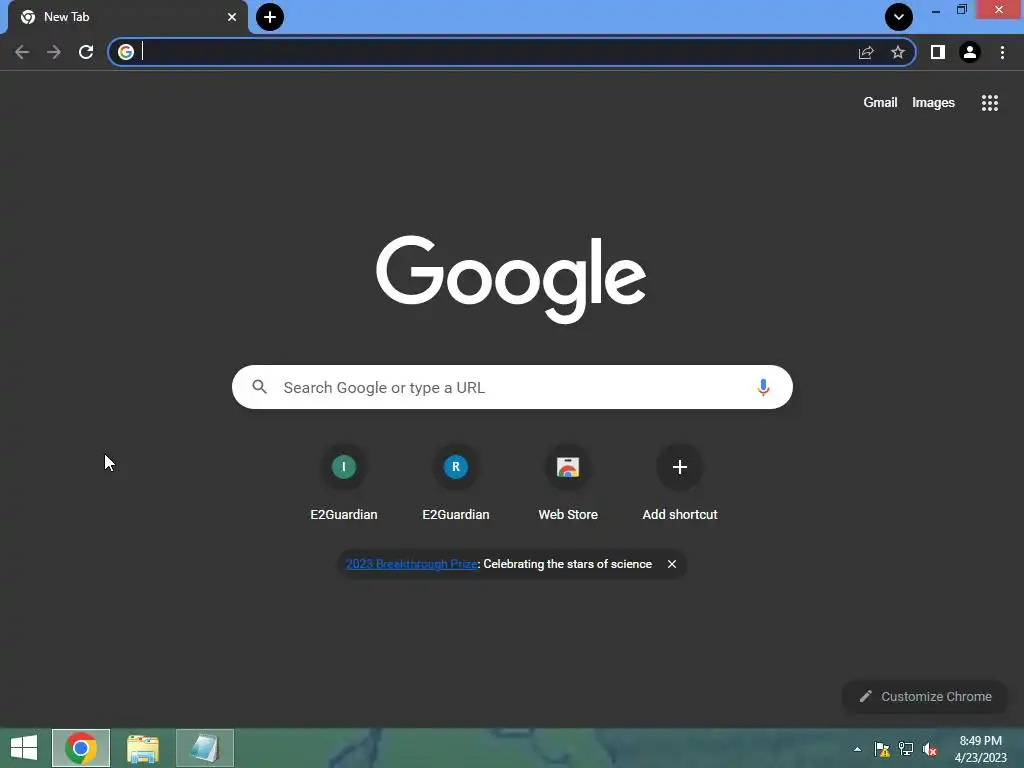Open the profile avatar menu

pos(970,52)
